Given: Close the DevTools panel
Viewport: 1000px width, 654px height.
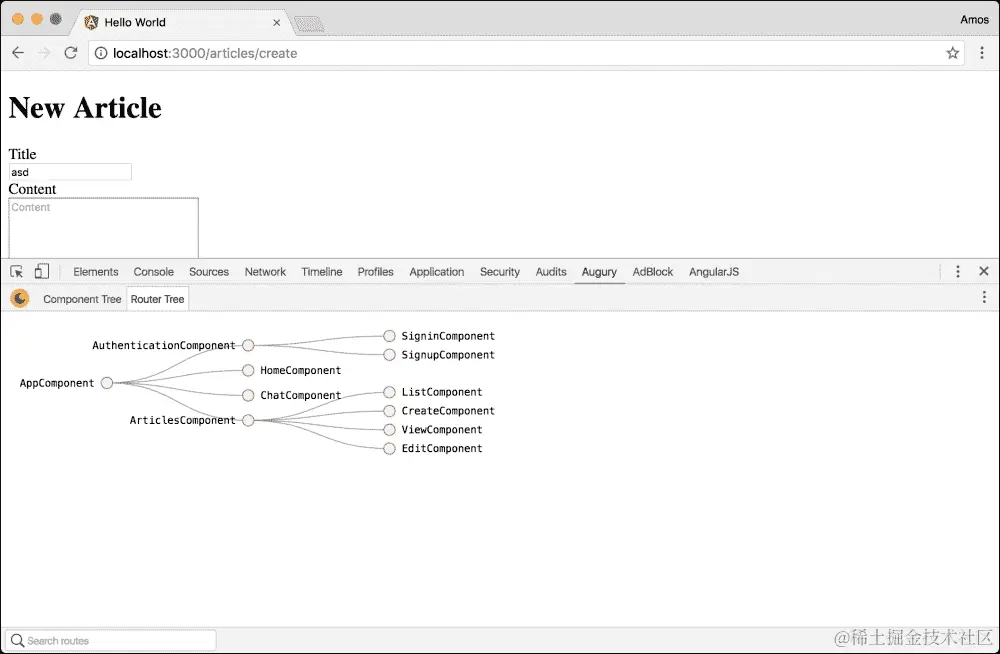Looking at the screenshot, I should click(x=984, y=271).
